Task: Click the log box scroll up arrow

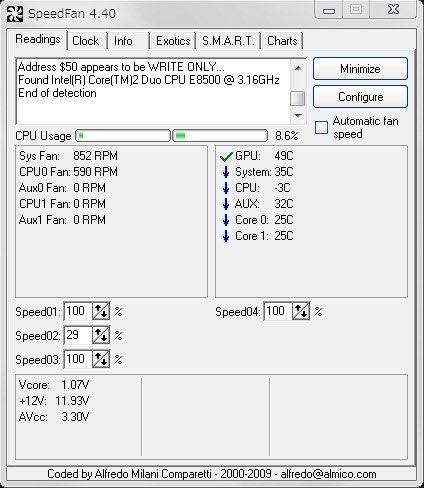Action: [x=298, y=68]
